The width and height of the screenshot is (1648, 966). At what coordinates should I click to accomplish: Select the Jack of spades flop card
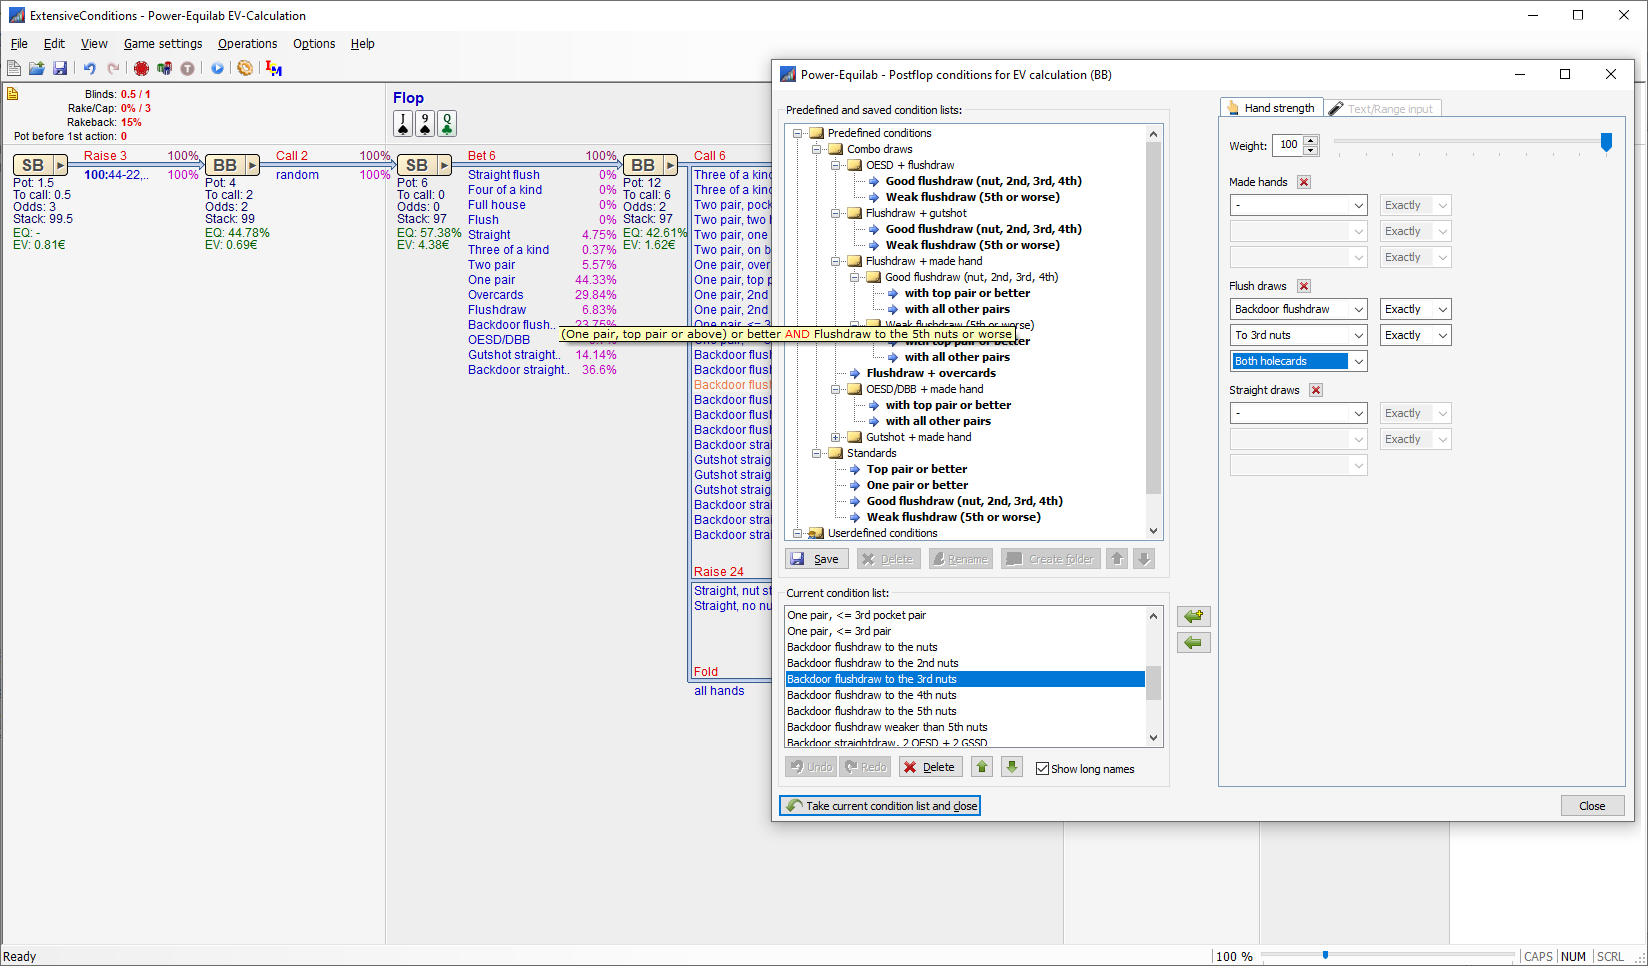click(x=403, y=124)
